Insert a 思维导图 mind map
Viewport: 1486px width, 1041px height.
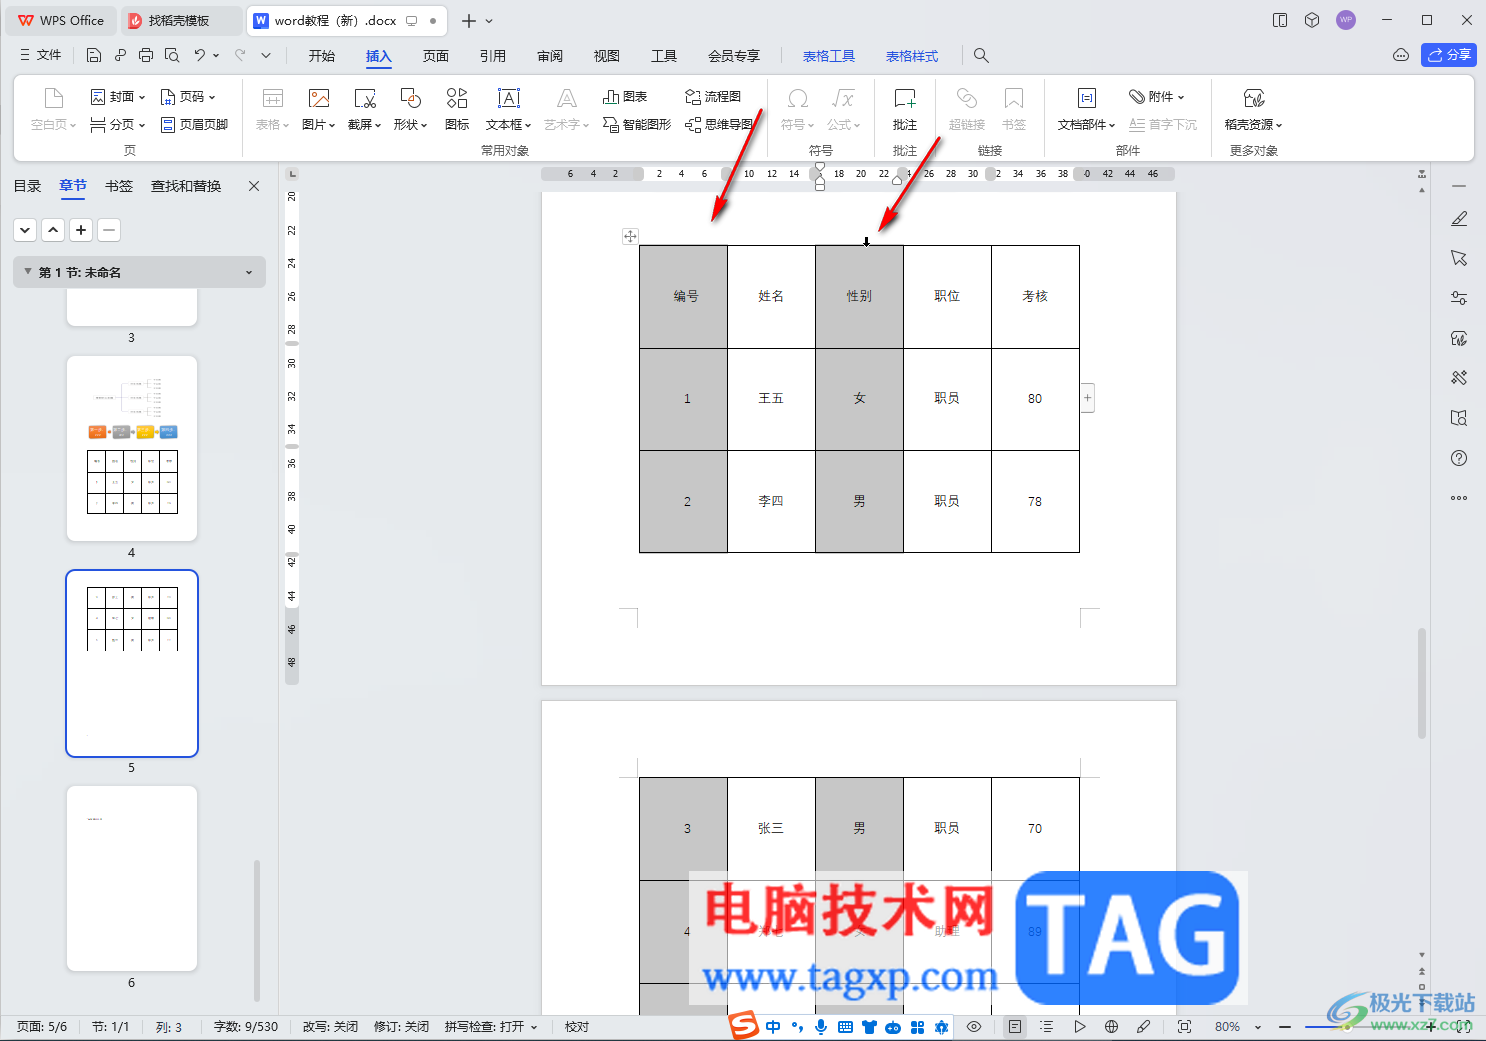(719, 124)
